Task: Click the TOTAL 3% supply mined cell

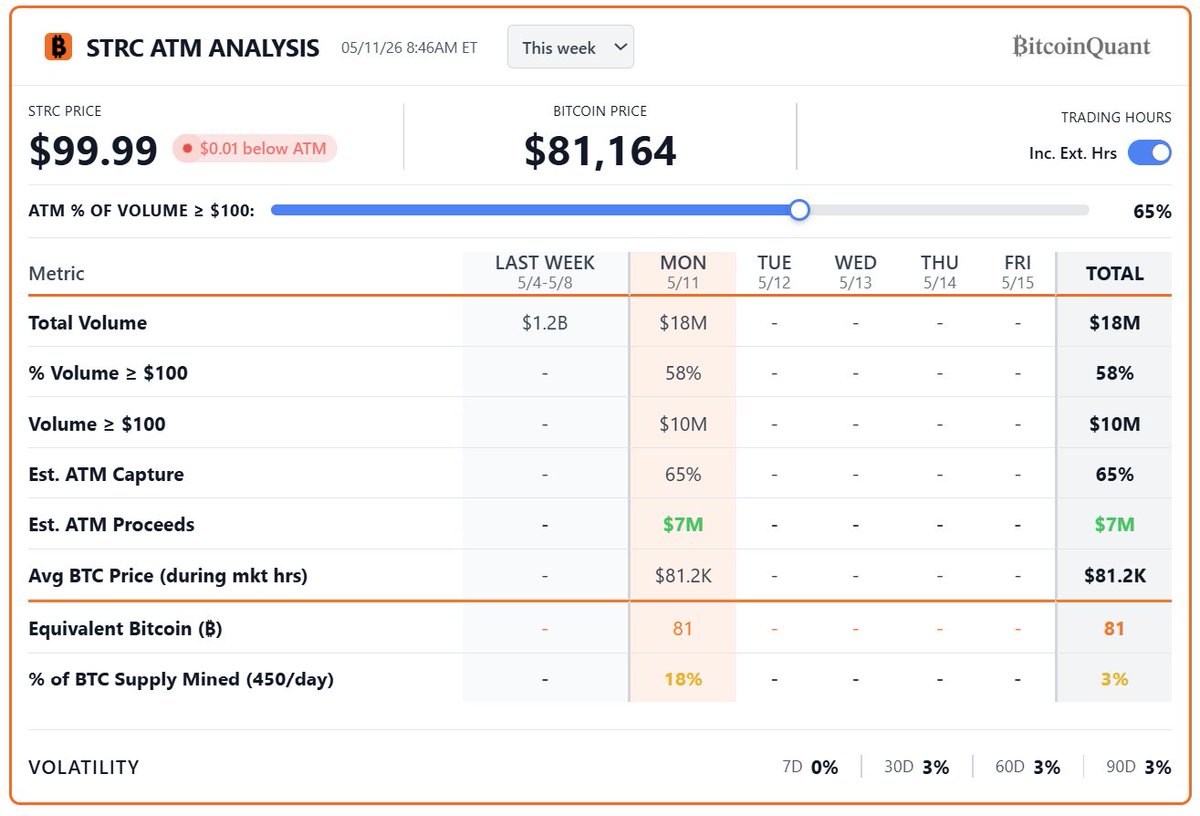Action: click(1114, 679)
